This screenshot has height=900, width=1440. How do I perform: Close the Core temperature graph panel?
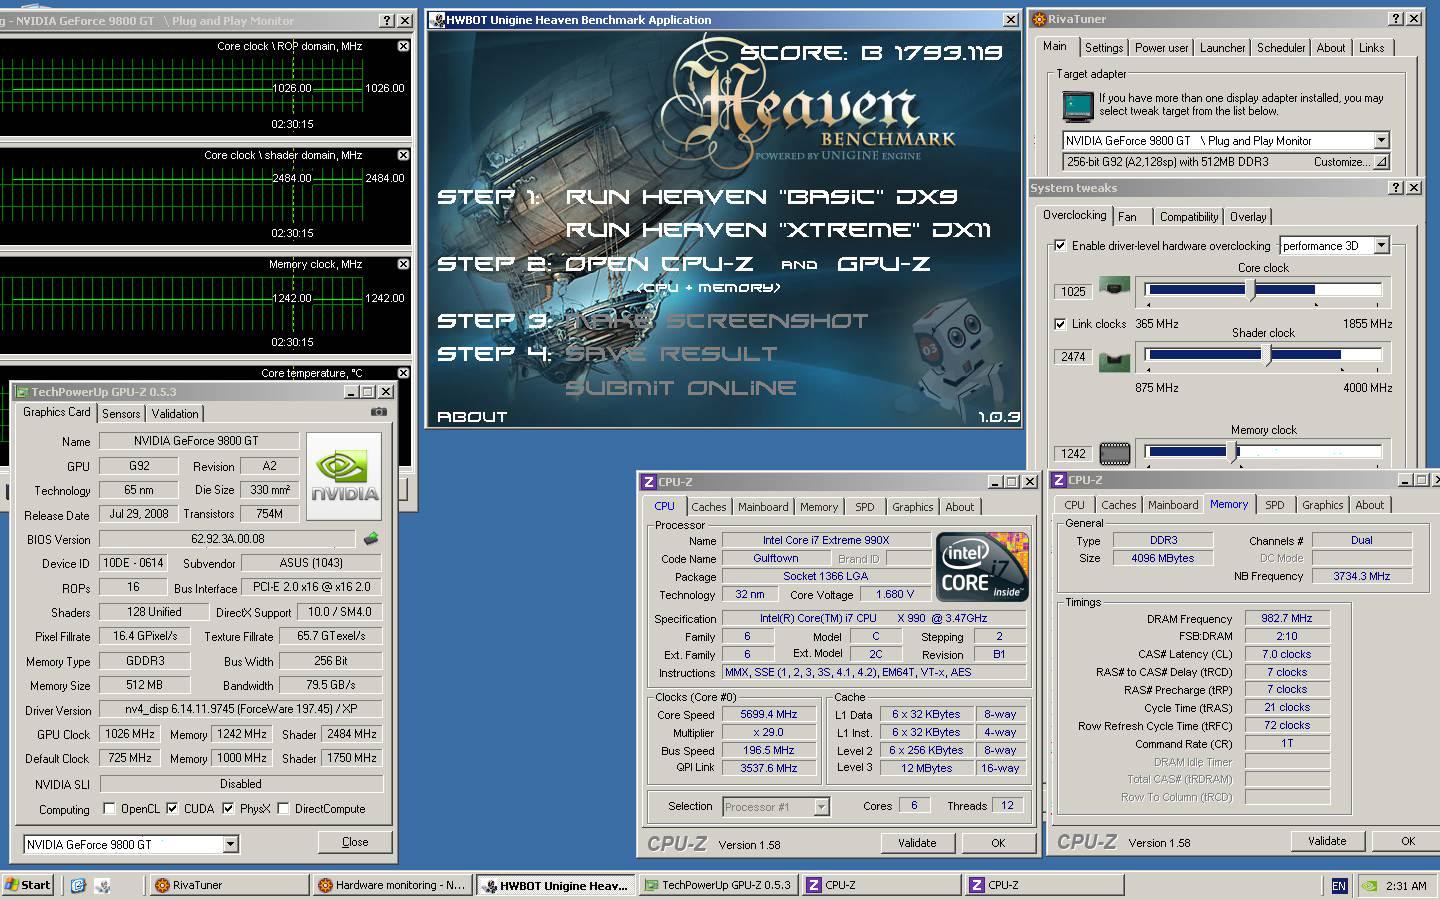click(403, 373)
